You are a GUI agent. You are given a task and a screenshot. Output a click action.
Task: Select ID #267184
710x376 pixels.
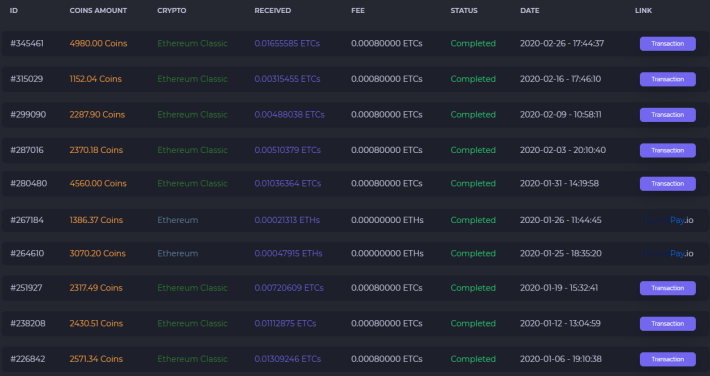27,220
